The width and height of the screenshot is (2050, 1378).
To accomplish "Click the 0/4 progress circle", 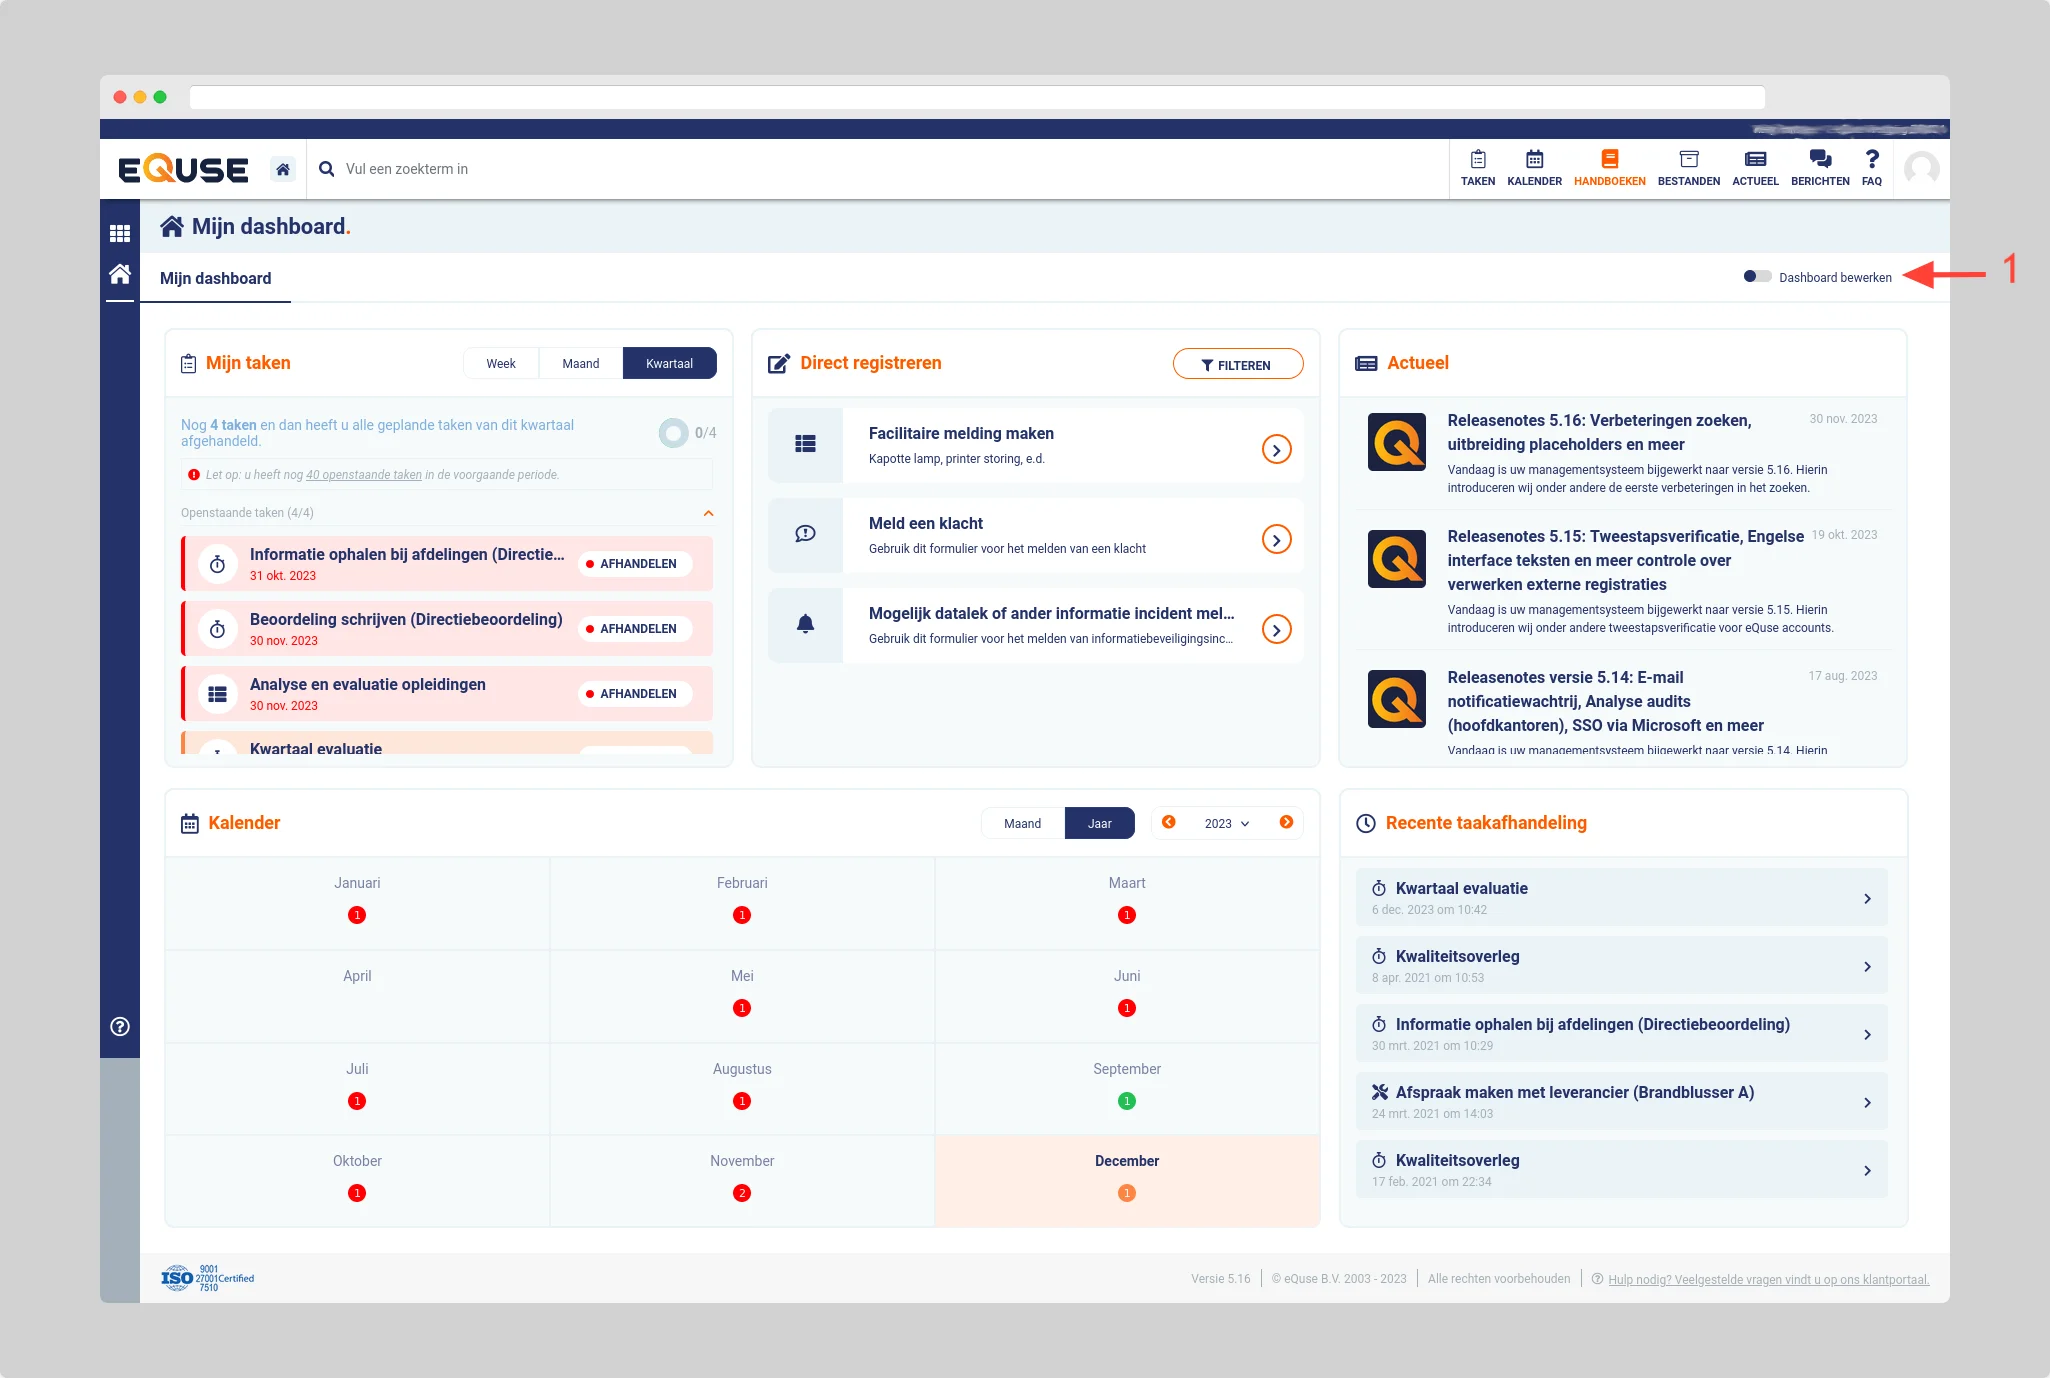I will click(x=674, y=433).
